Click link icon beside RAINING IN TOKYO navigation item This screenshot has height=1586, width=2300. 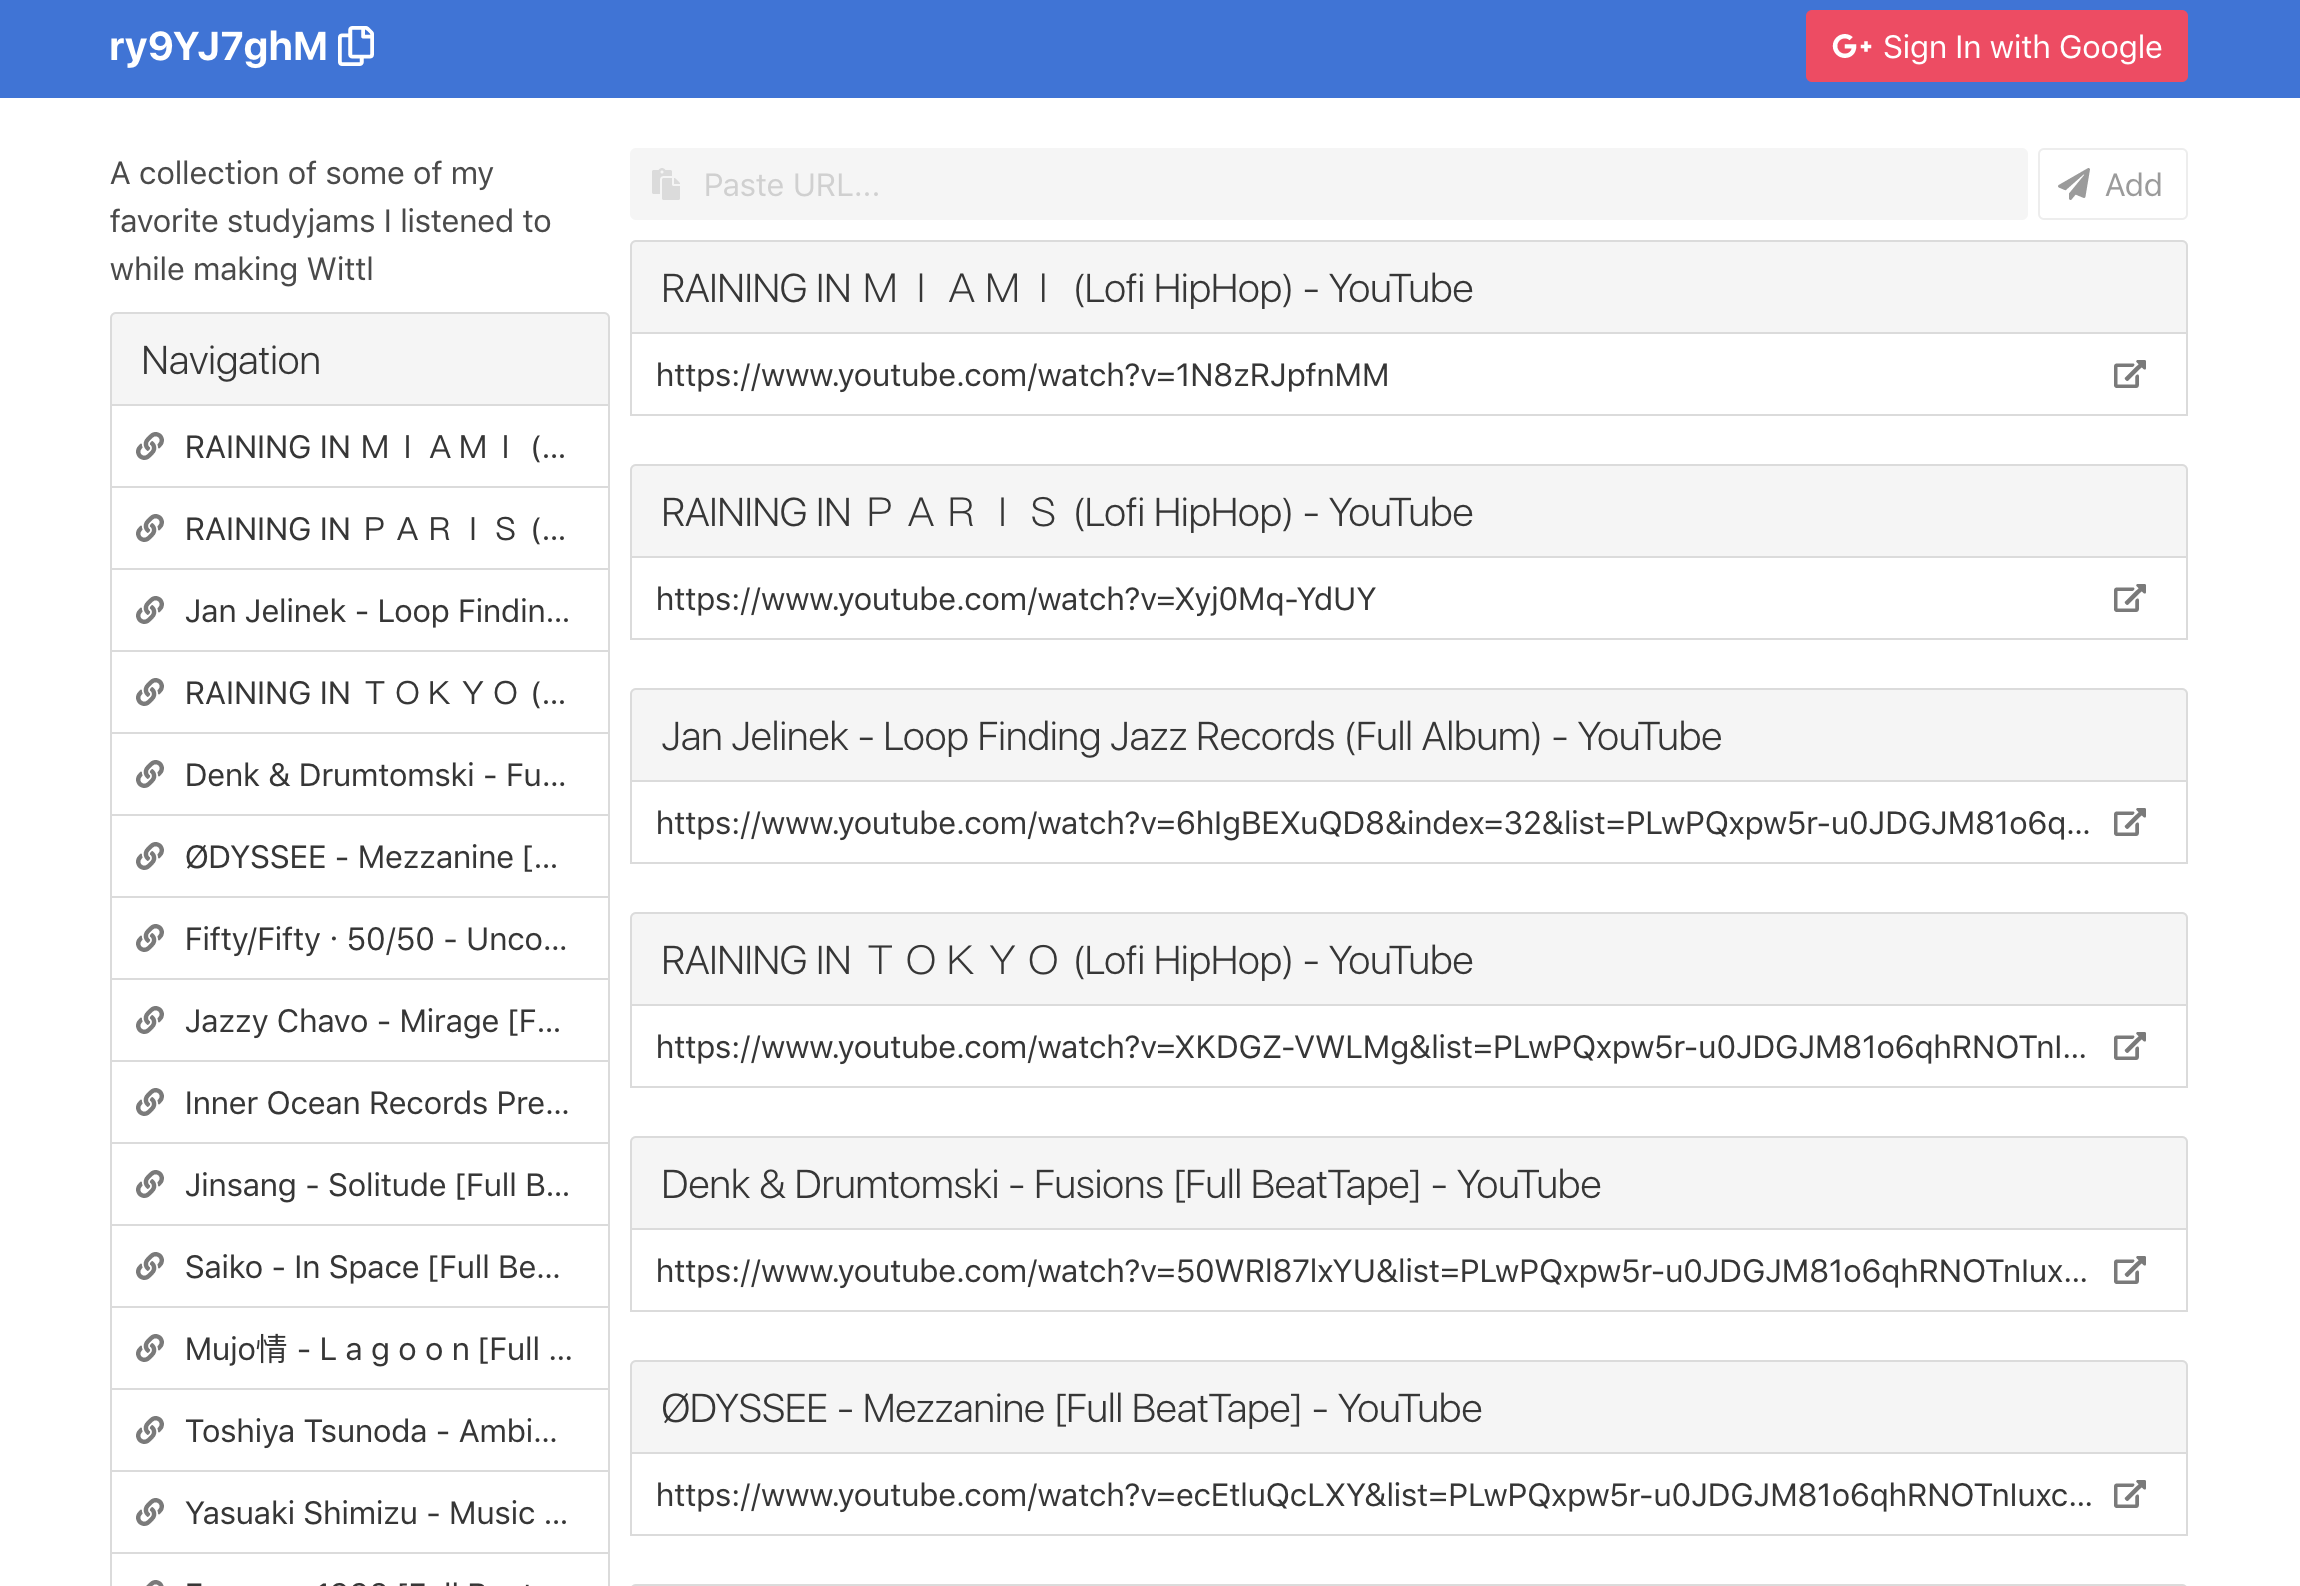150,692
